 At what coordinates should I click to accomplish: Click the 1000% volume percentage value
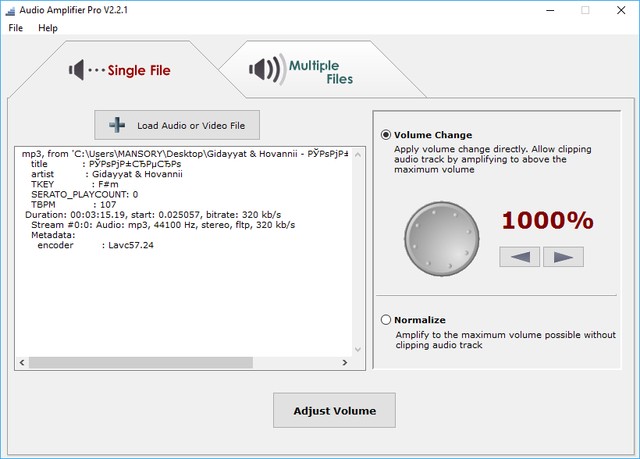pyautogui.click(x=547, y=220)
